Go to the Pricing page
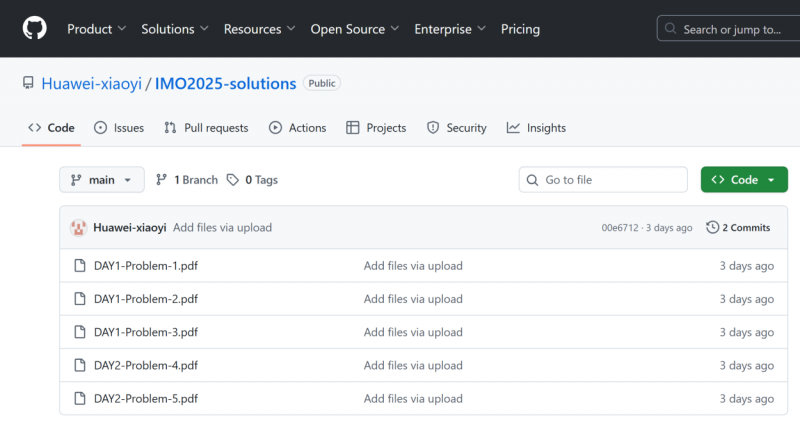 click(520, 29)
